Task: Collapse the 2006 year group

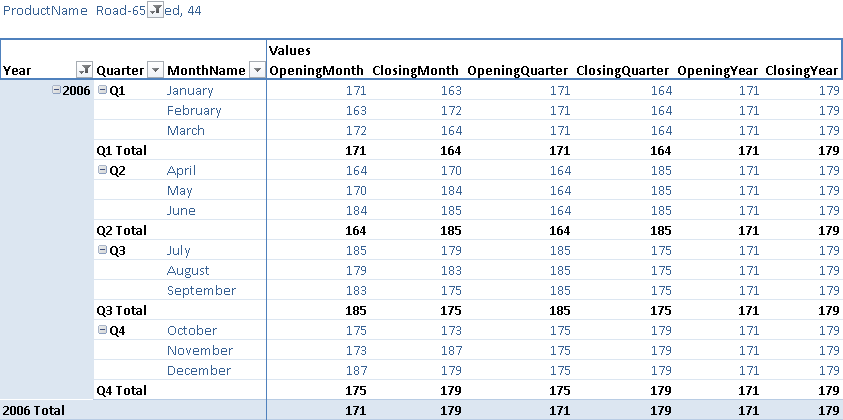Action: pyautogui.click(x=56, y=90)
